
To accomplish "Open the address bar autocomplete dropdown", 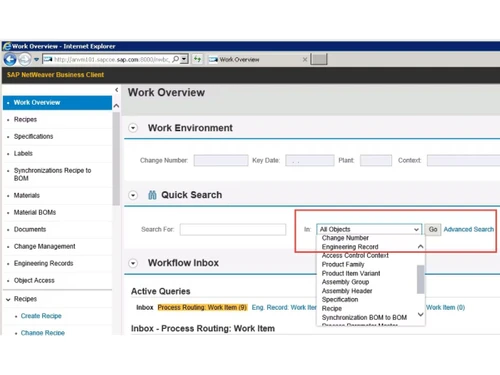I will click(184, 59).
